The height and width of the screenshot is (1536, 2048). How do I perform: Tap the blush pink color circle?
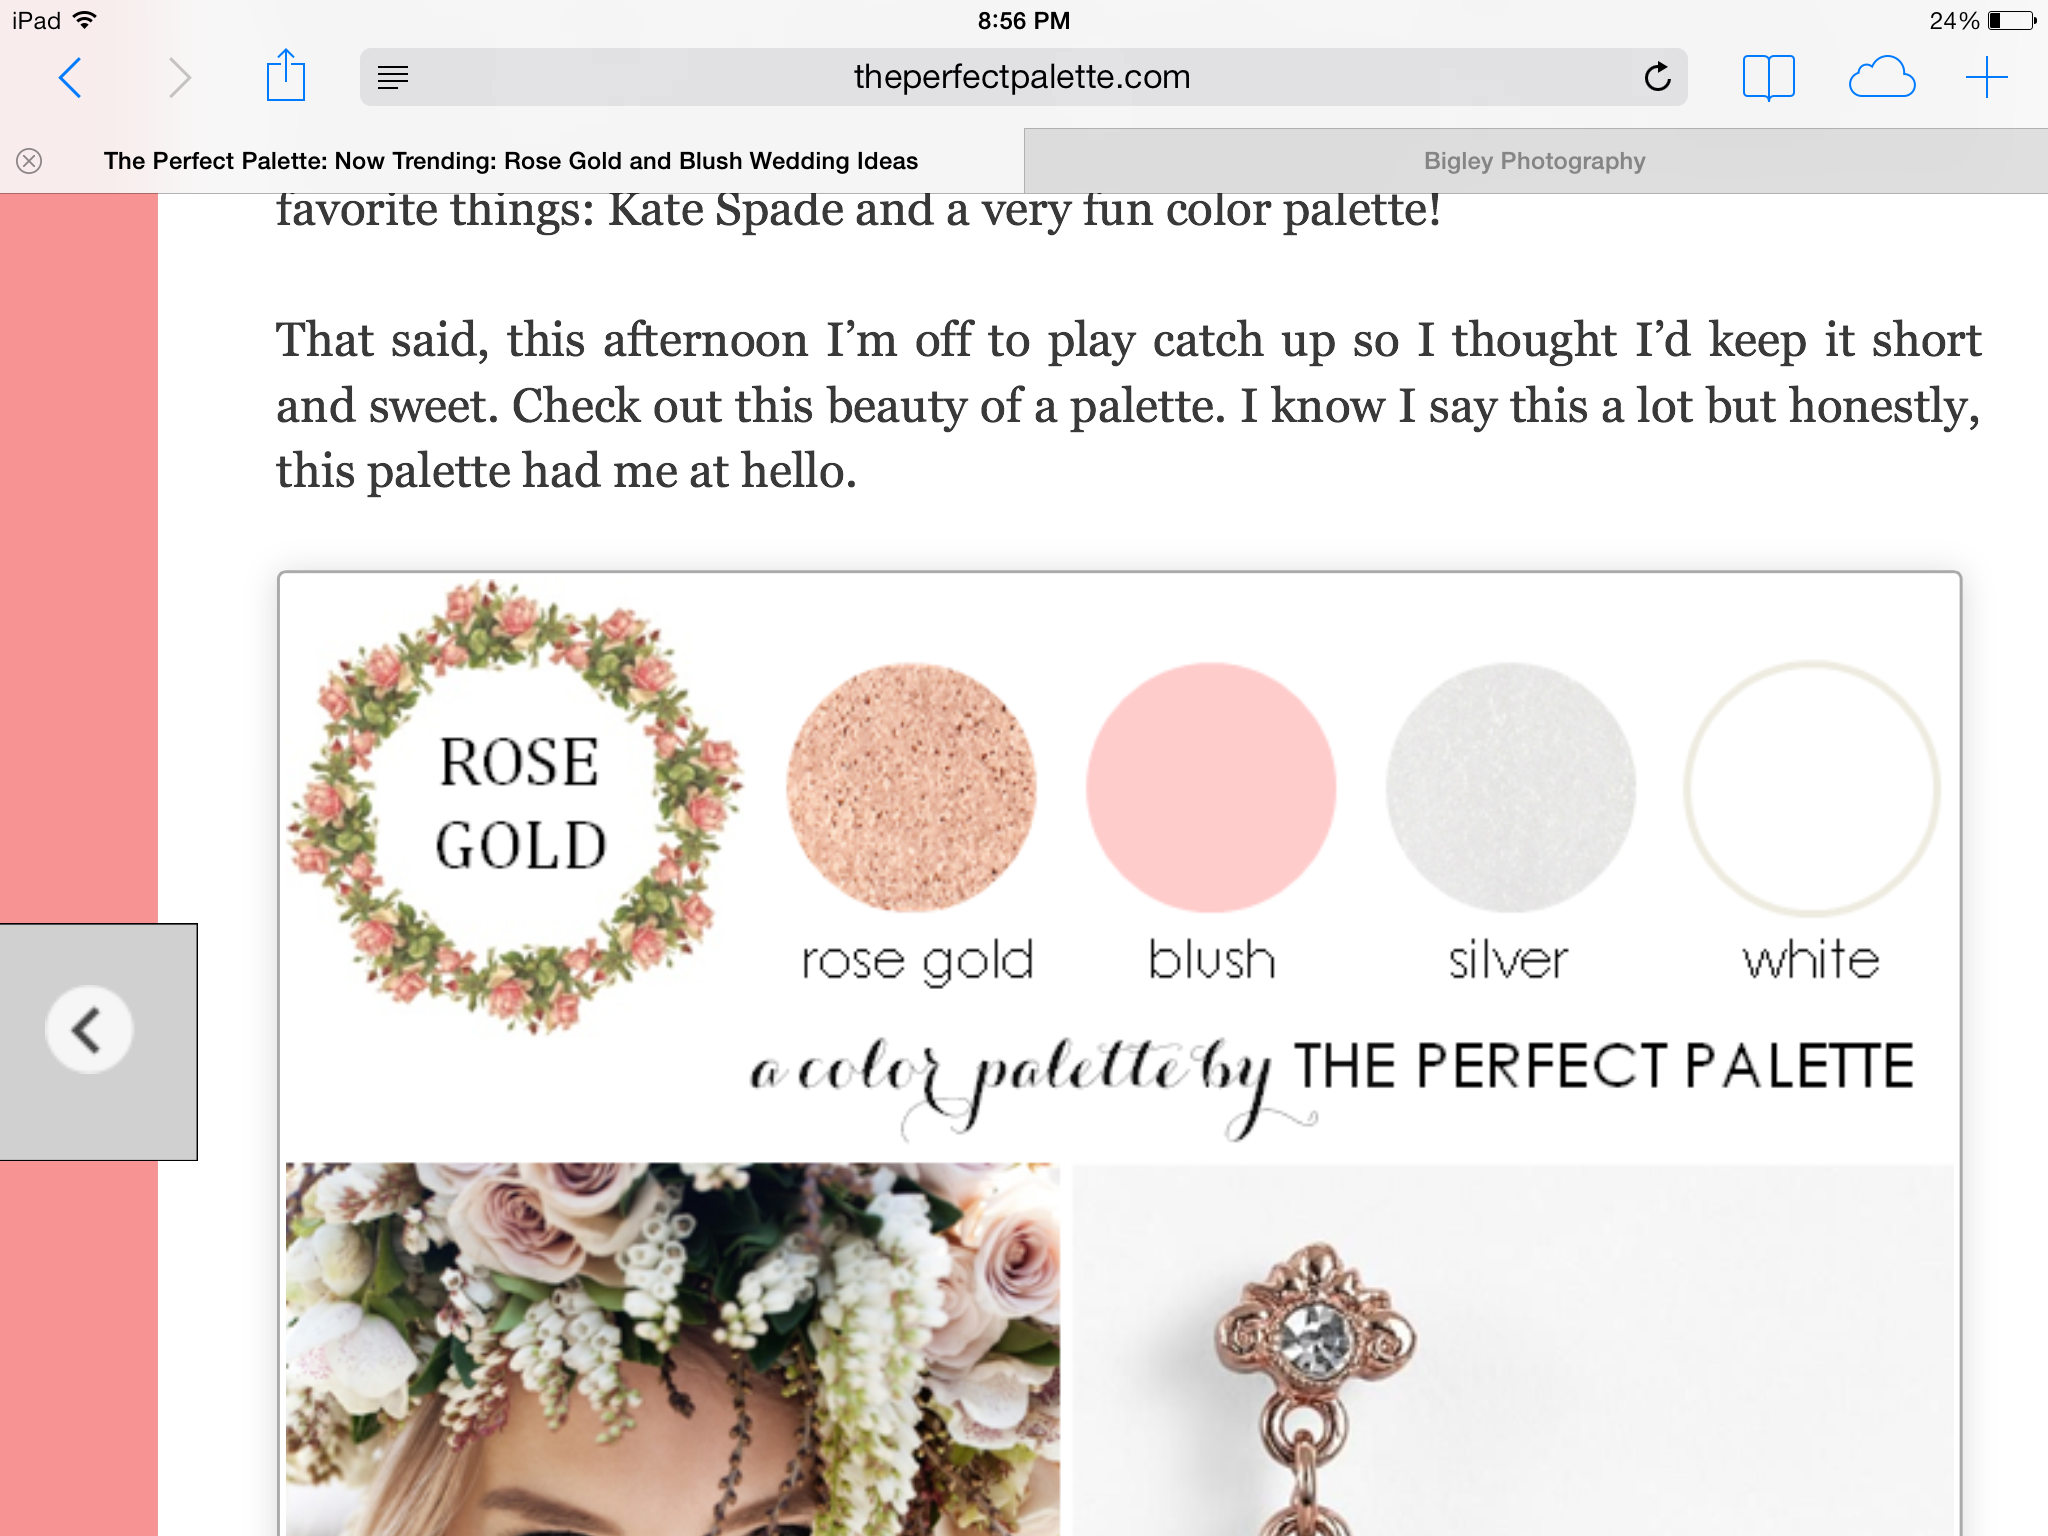tap(1211, 788)
